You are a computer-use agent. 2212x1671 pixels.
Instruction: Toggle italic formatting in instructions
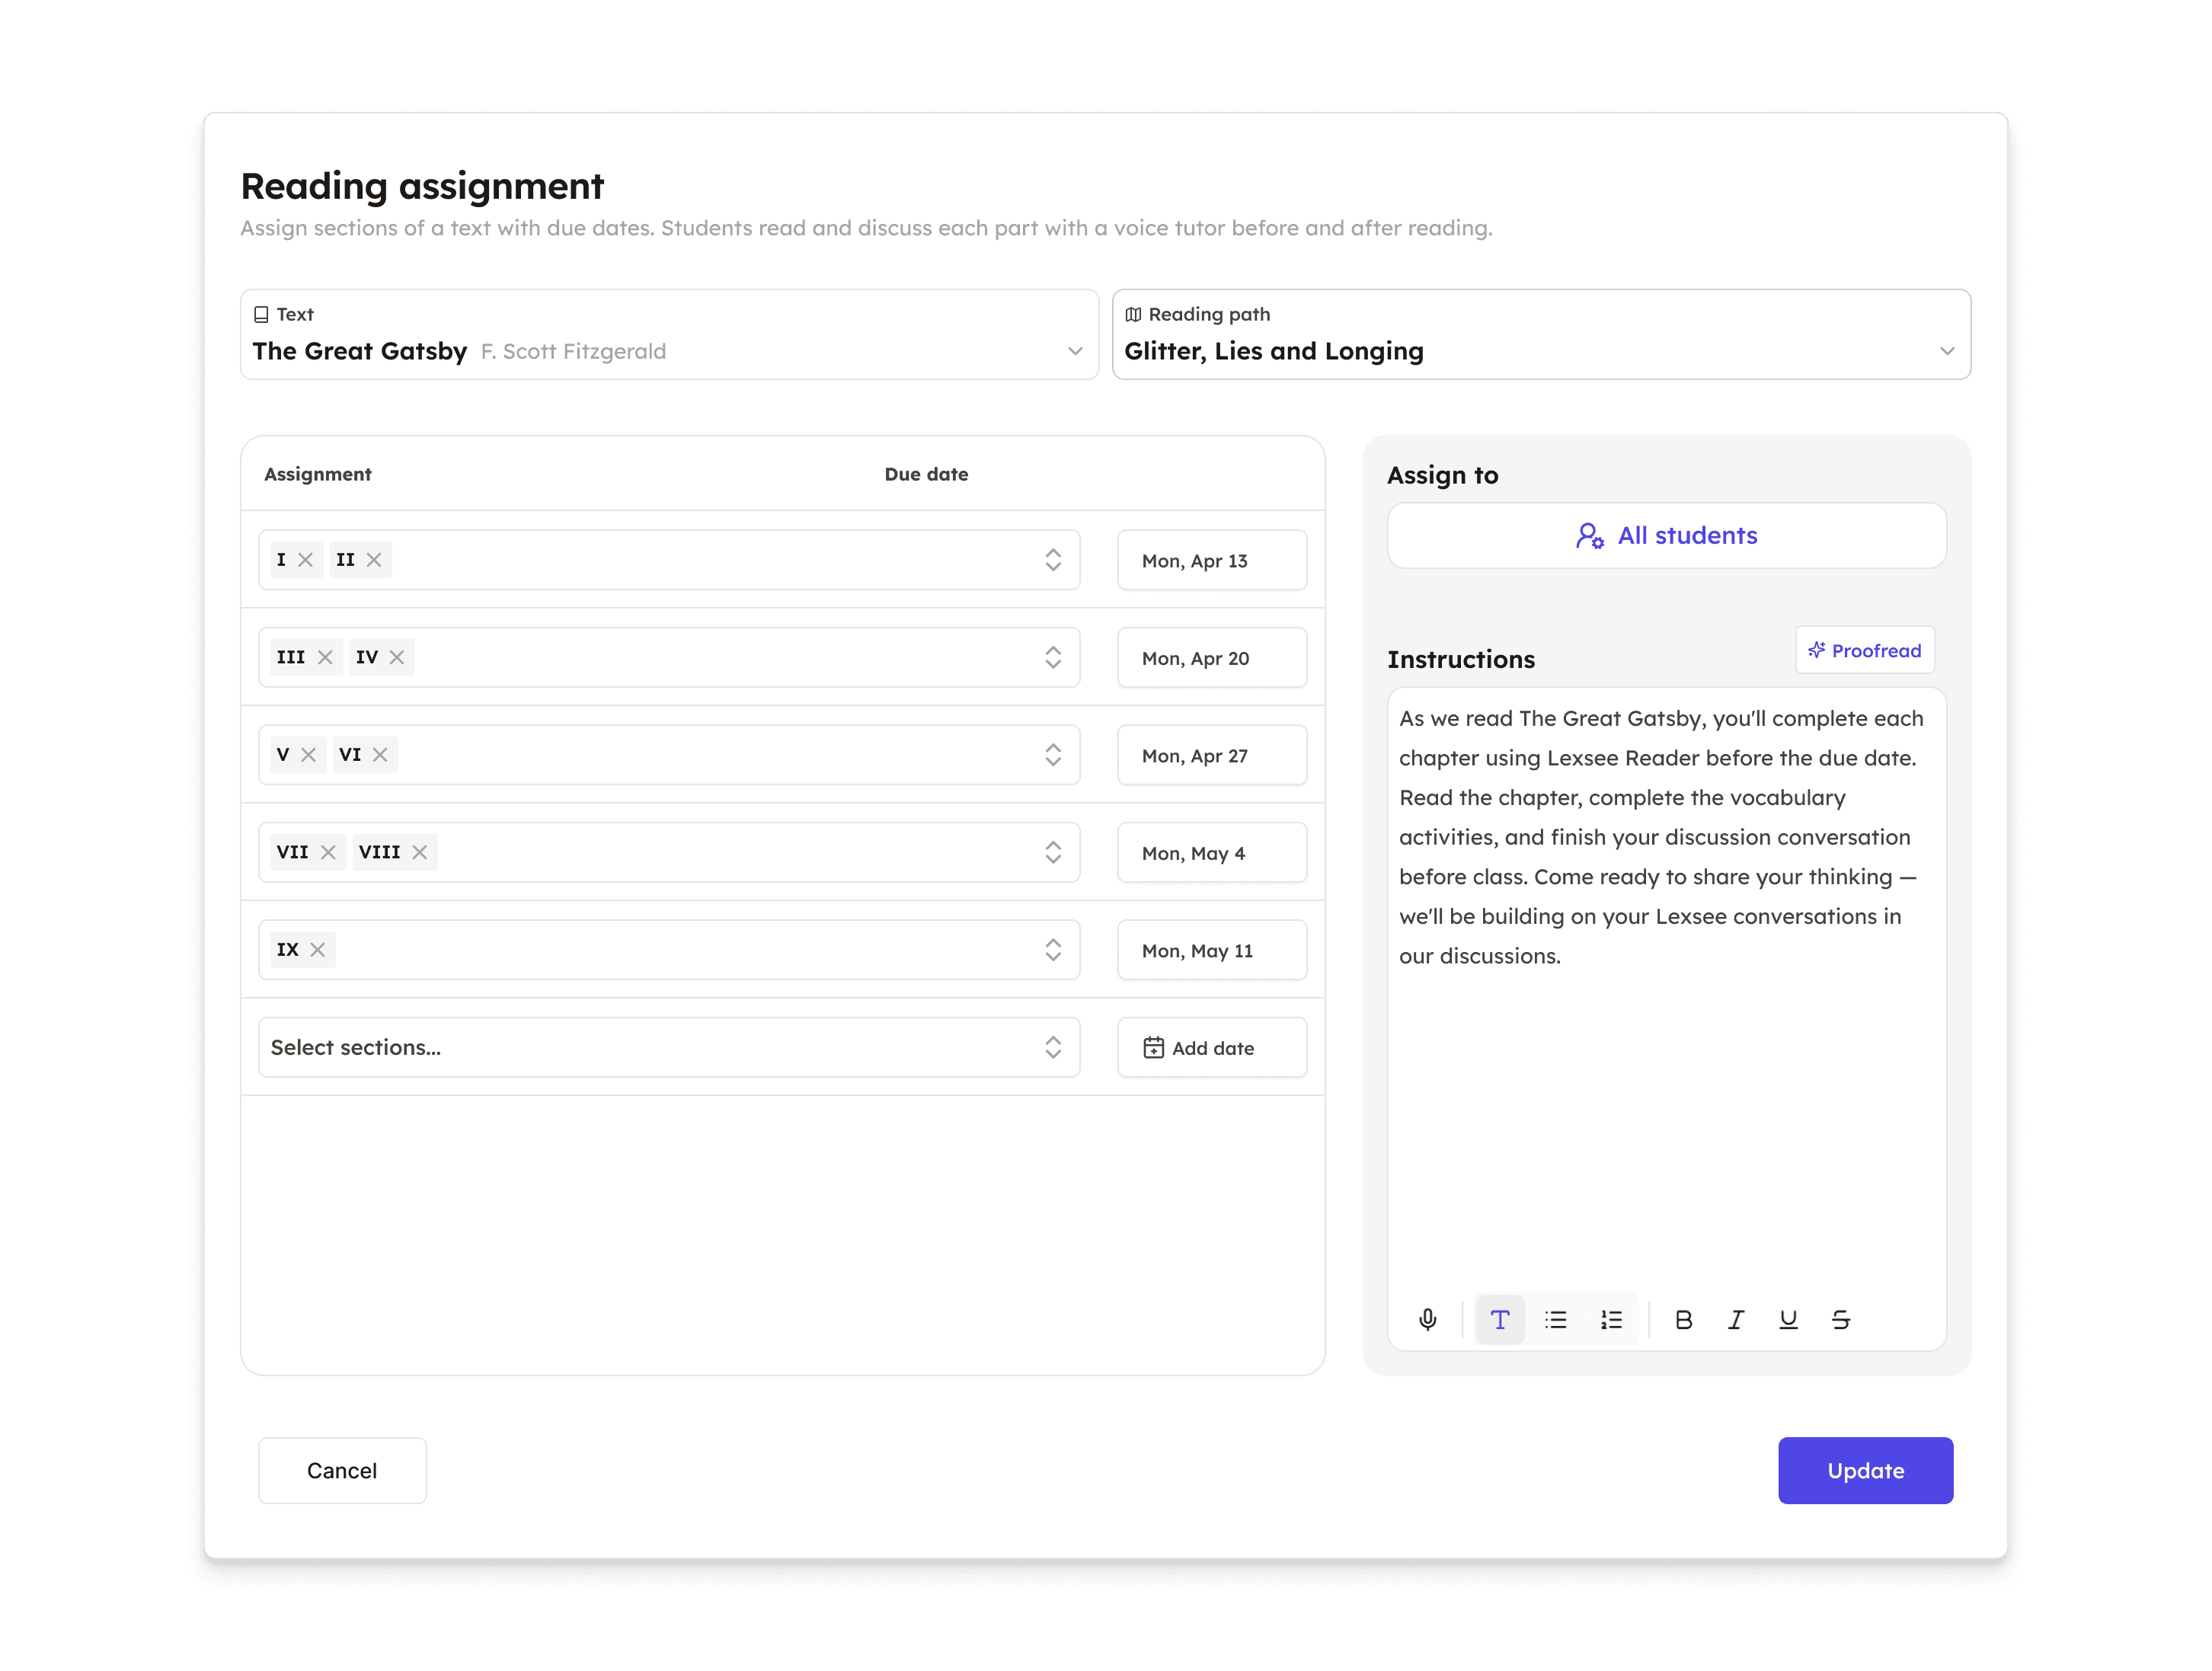point(1736,1320)
